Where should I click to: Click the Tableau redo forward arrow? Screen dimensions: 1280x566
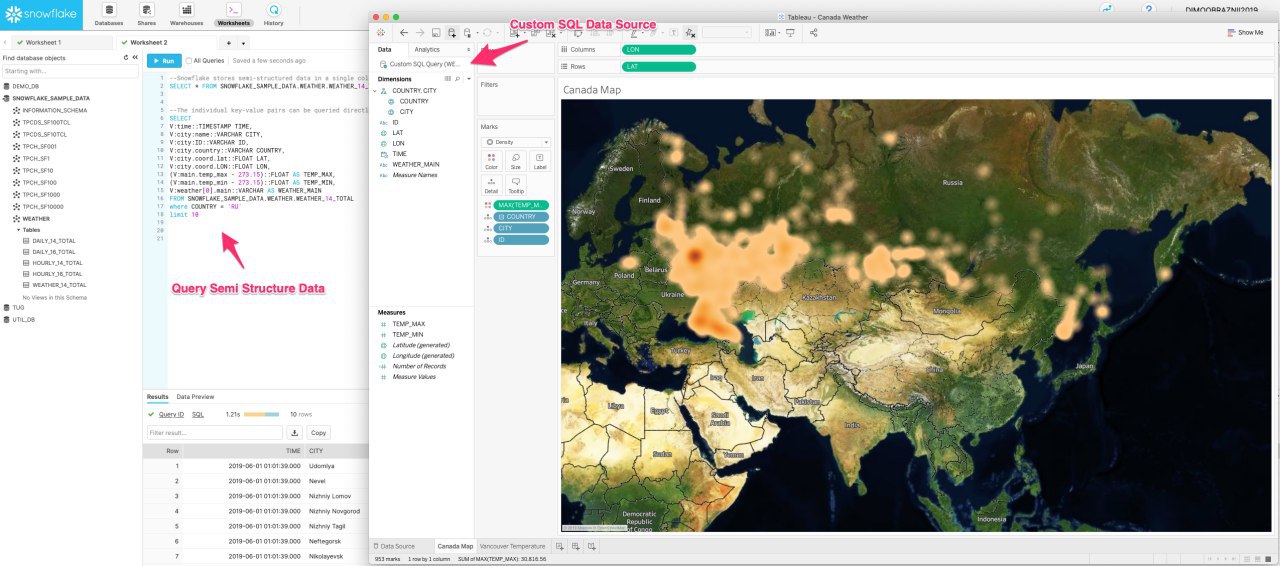[x=420, y=33]
